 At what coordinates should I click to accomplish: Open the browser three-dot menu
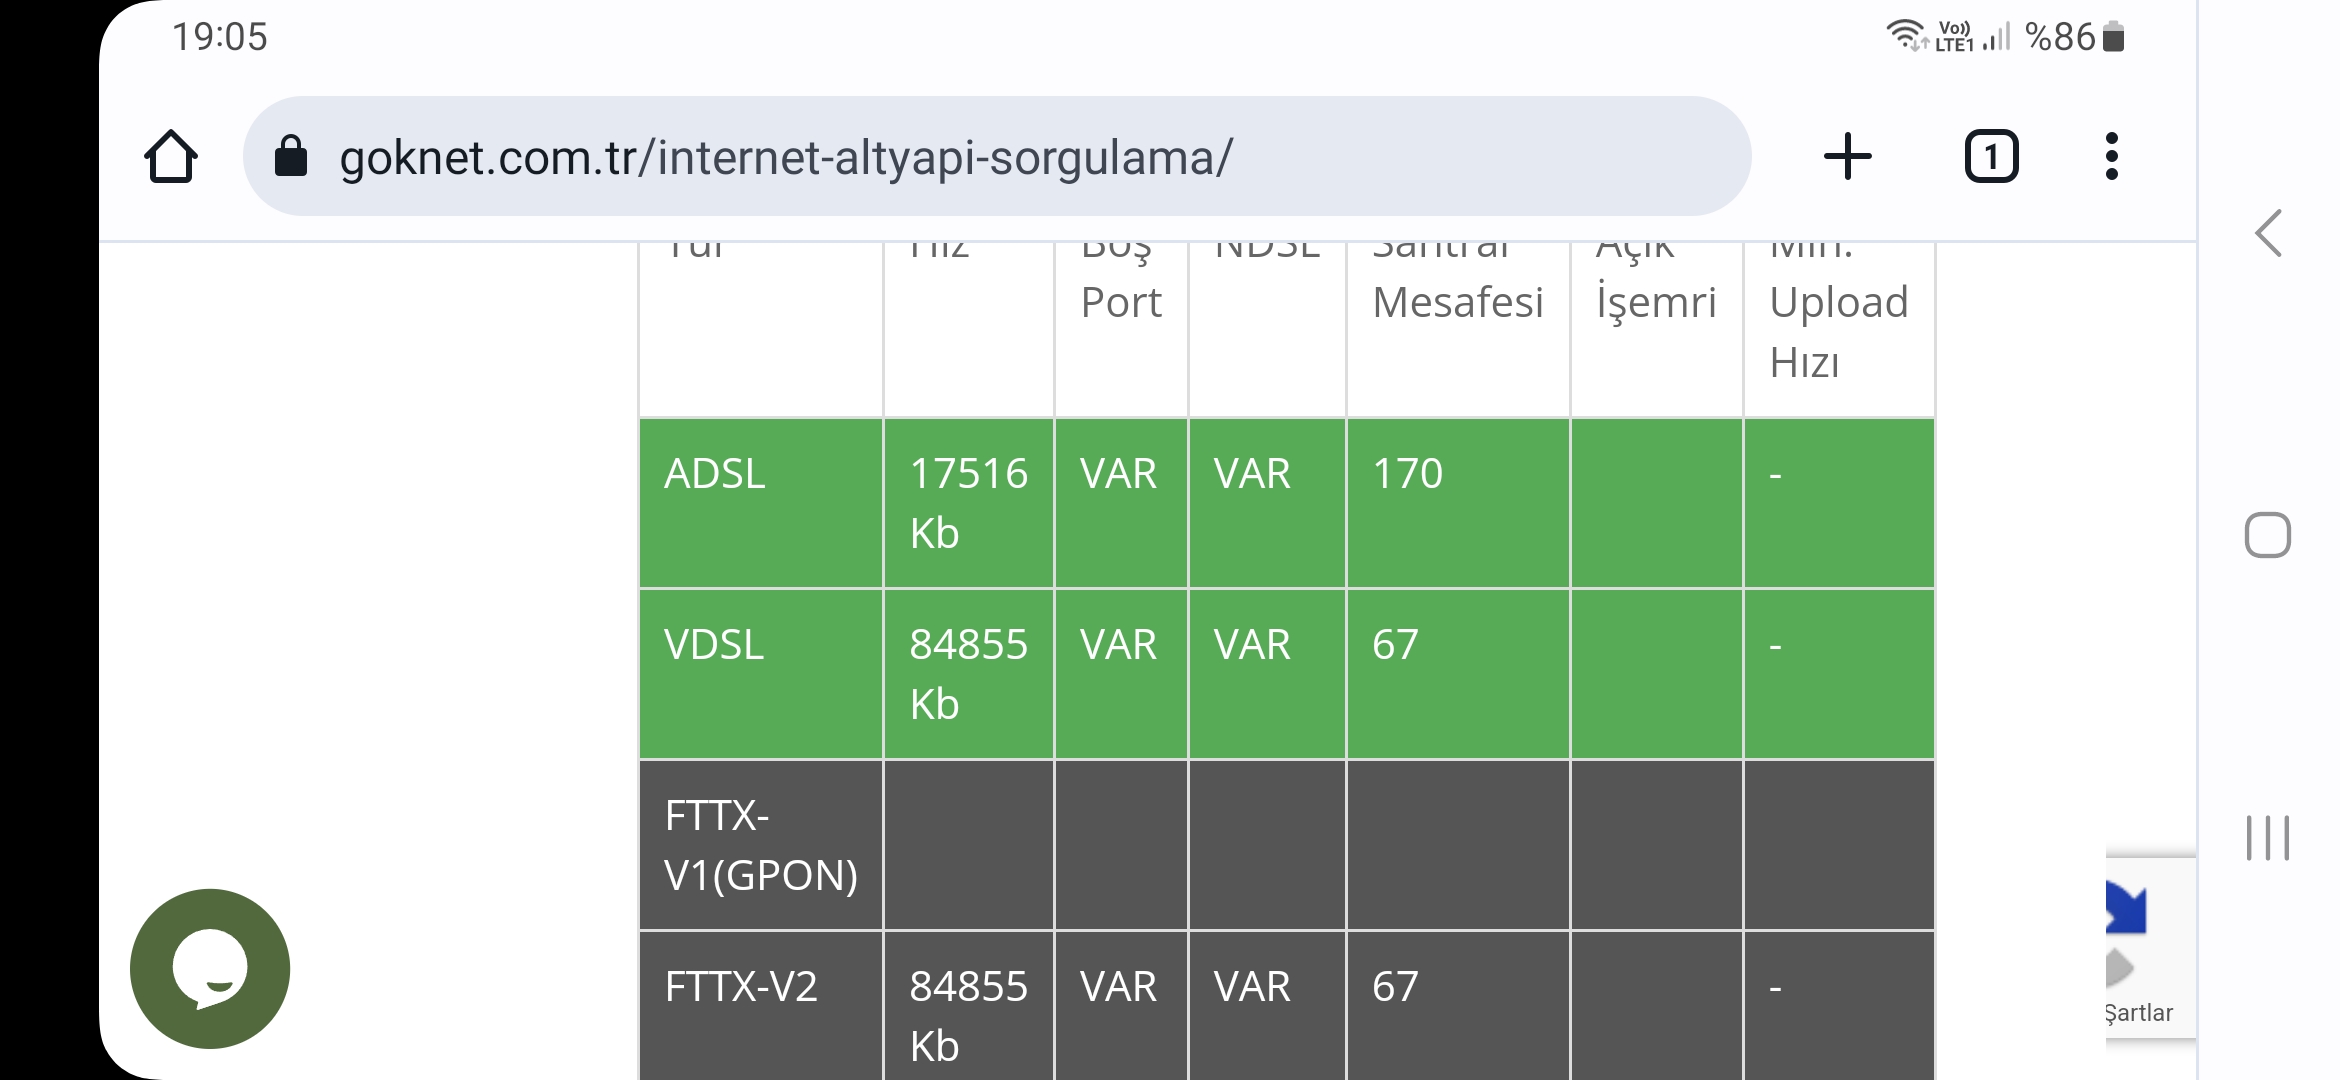coord(2111,157)
